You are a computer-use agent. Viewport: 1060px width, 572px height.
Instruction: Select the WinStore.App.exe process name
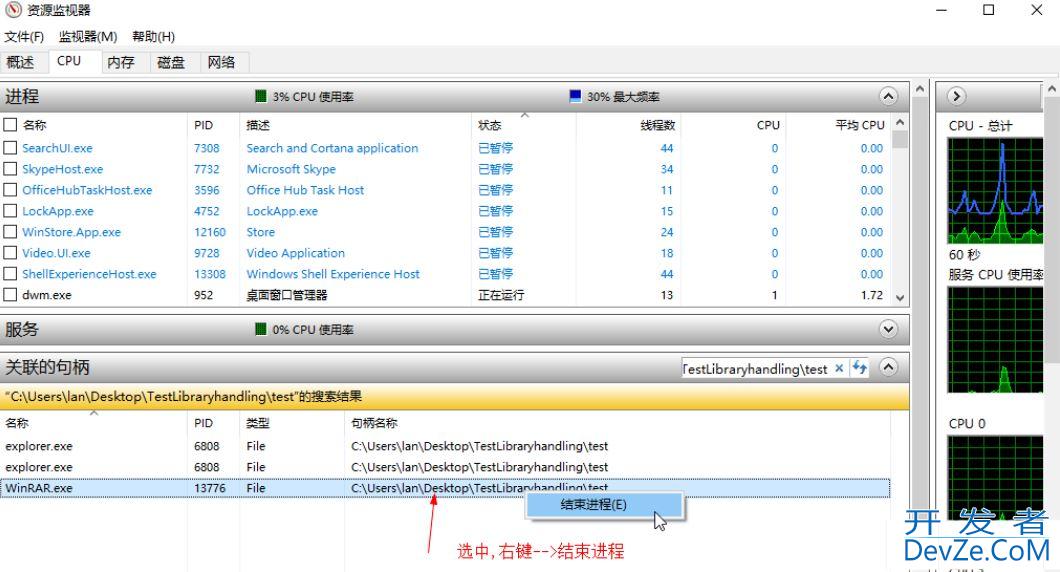pyautogui.click(x=72, y=232)
